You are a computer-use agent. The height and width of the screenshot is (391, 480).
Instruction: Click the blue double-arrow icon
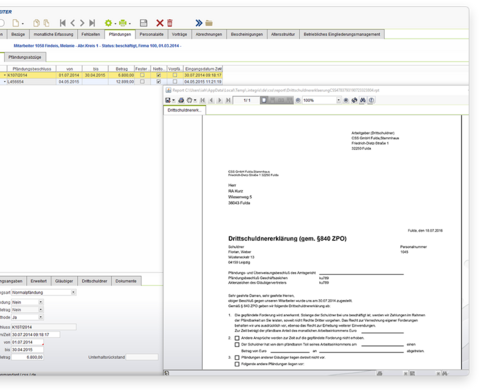pos(199,23)
